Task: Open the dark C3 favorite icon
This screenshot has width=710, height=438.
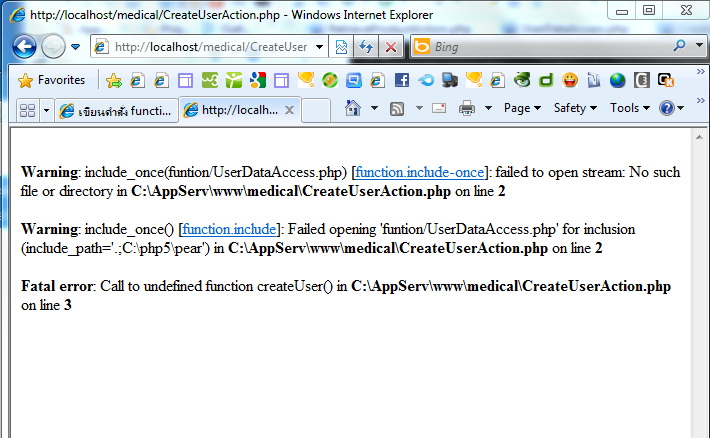Action: [x=642, y=80]
